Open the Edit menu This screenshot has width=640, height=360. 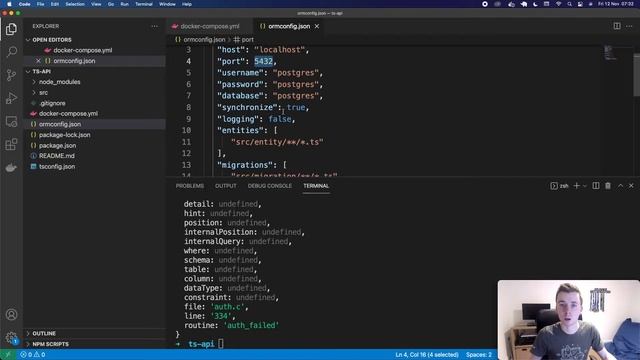55,4
